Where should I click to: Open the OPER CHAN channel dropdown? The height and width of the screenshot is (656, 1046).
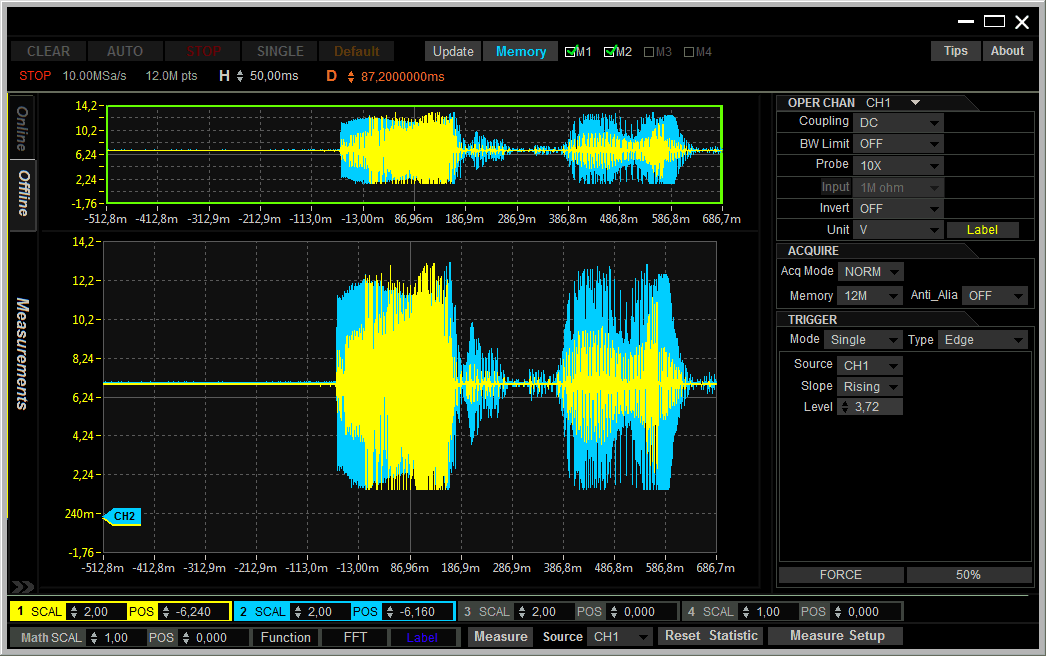coord(893,103)
